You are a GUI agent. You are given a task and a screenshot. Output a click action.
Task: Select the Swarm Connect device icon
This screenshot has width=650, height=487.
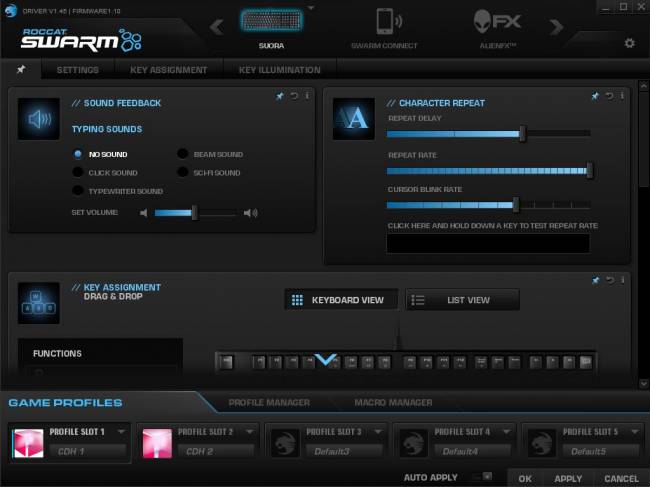(x=383, y=23)
